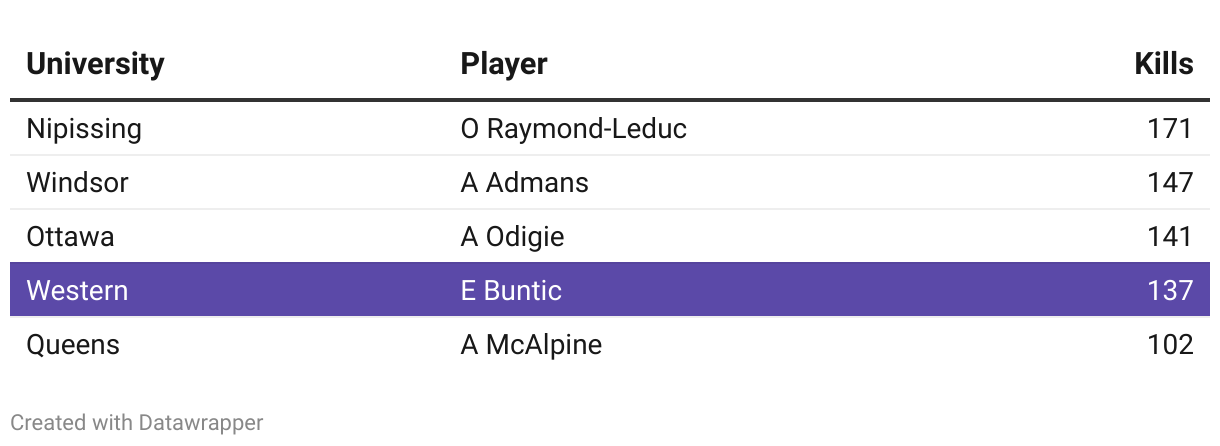
Task: Click the 147 kills value
Action: [1170, 183]
